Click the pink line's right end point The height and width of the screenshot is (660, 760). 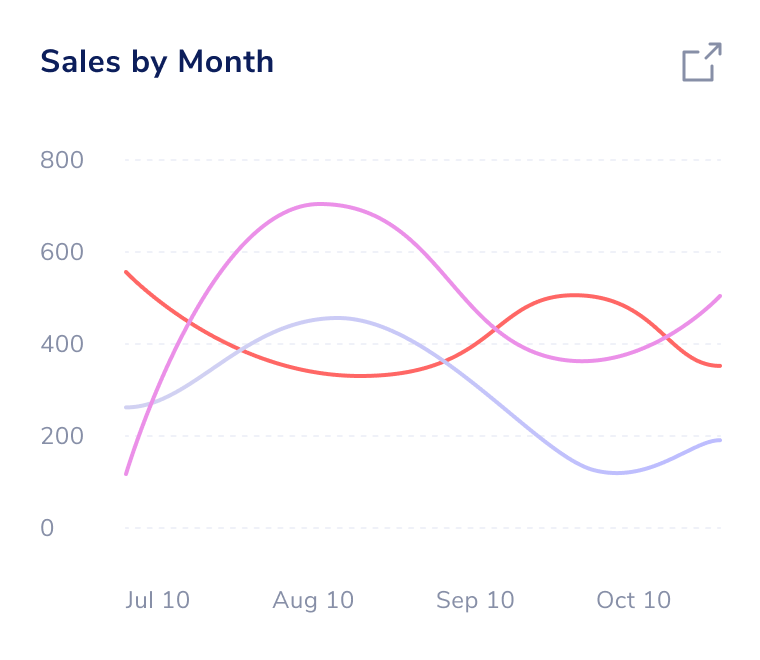tap(720, 296)
